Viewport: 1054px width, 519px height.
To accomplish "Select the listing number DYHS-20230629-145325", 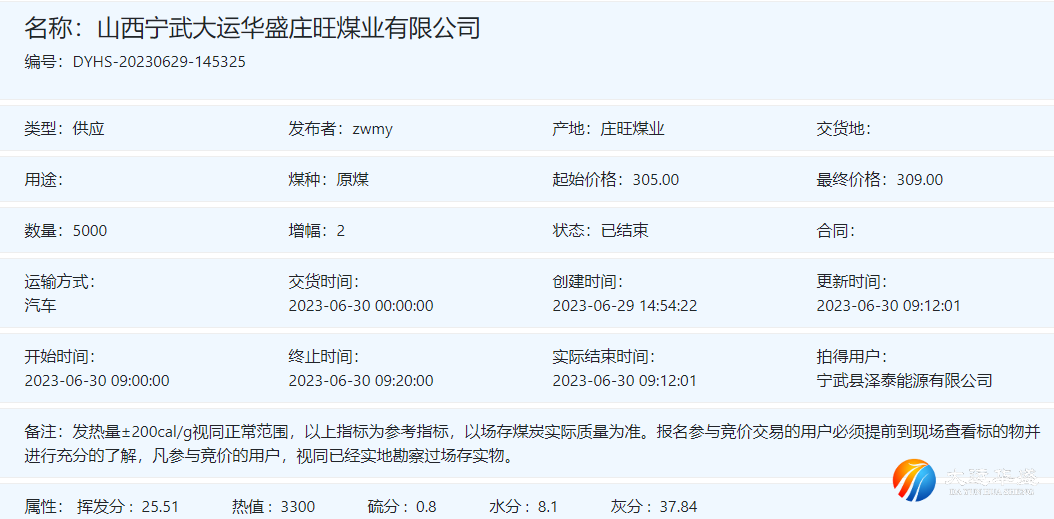I will [159, 62].
